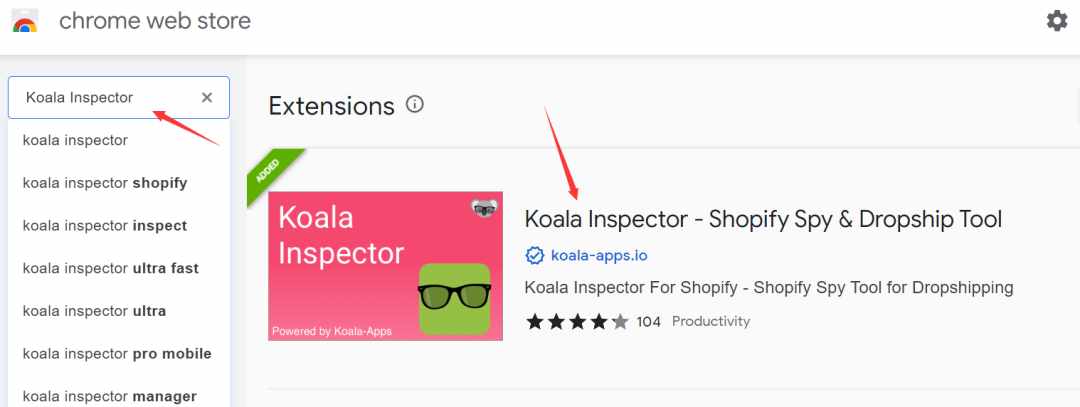Screen dimensions: 1080x407
Task: Click the Chrome Web Store rainbow logo
Action: coord(25,21)
